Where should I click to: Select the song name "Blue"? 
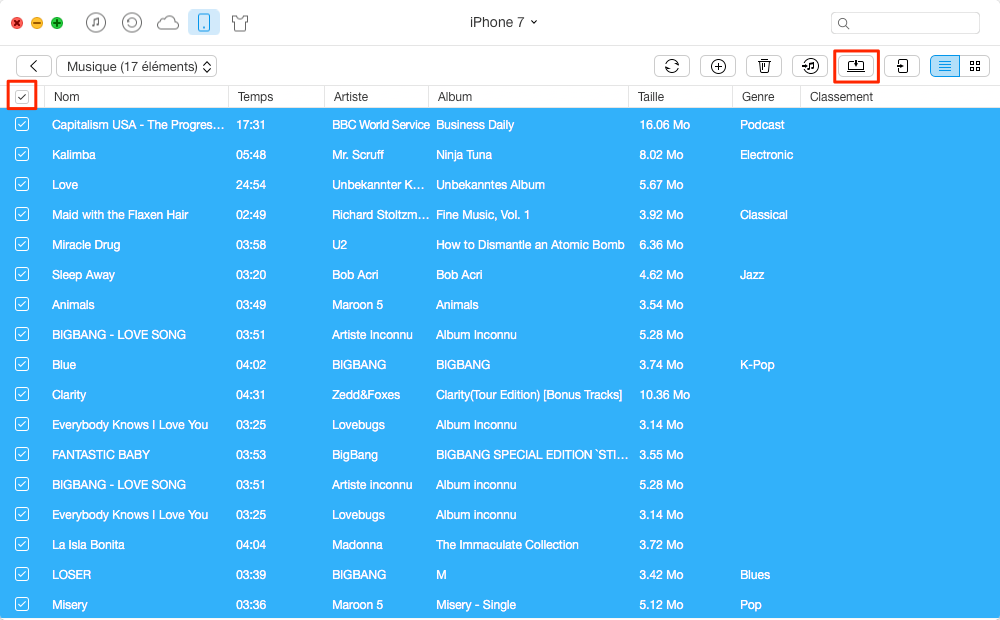[x=64, y=365]
